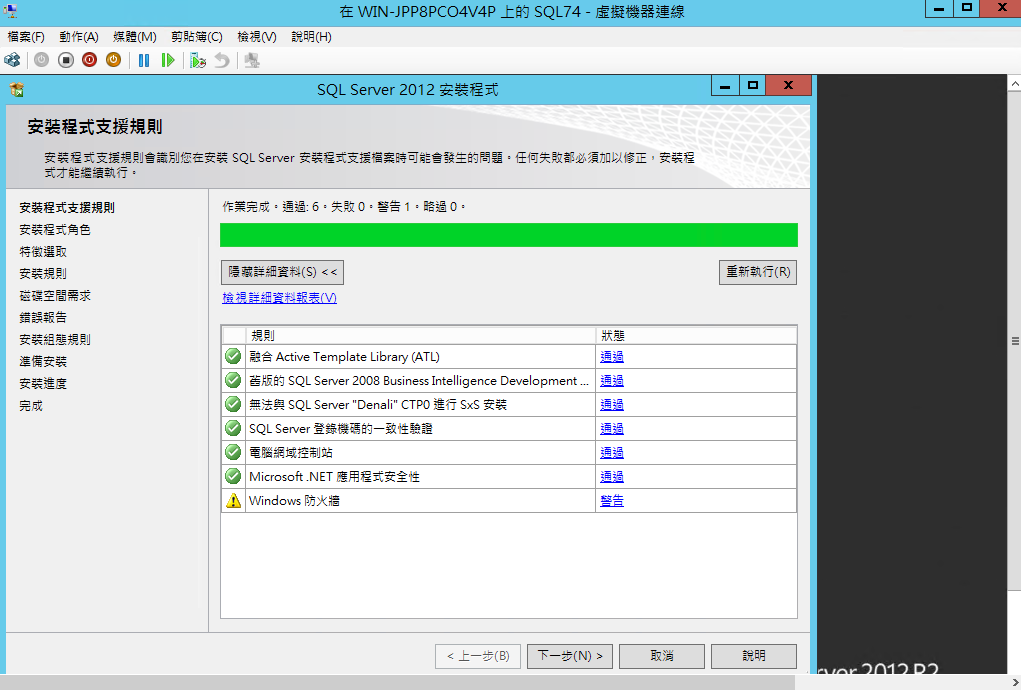The image size is (1021, 690).
Task: Click the disabled < 上一步(B) button
Action: click(478, 656)
